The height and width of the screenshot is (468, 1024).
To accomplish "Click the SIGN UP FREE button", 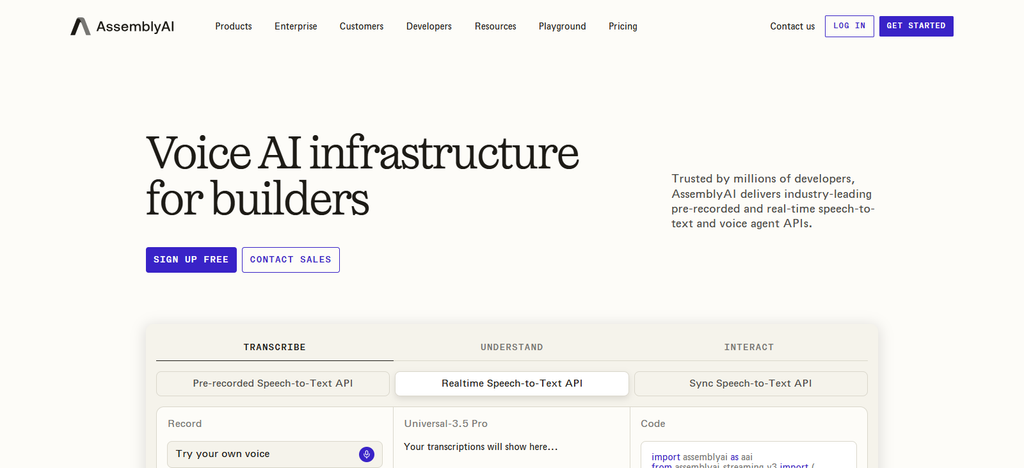I will (x=191, y=260).
